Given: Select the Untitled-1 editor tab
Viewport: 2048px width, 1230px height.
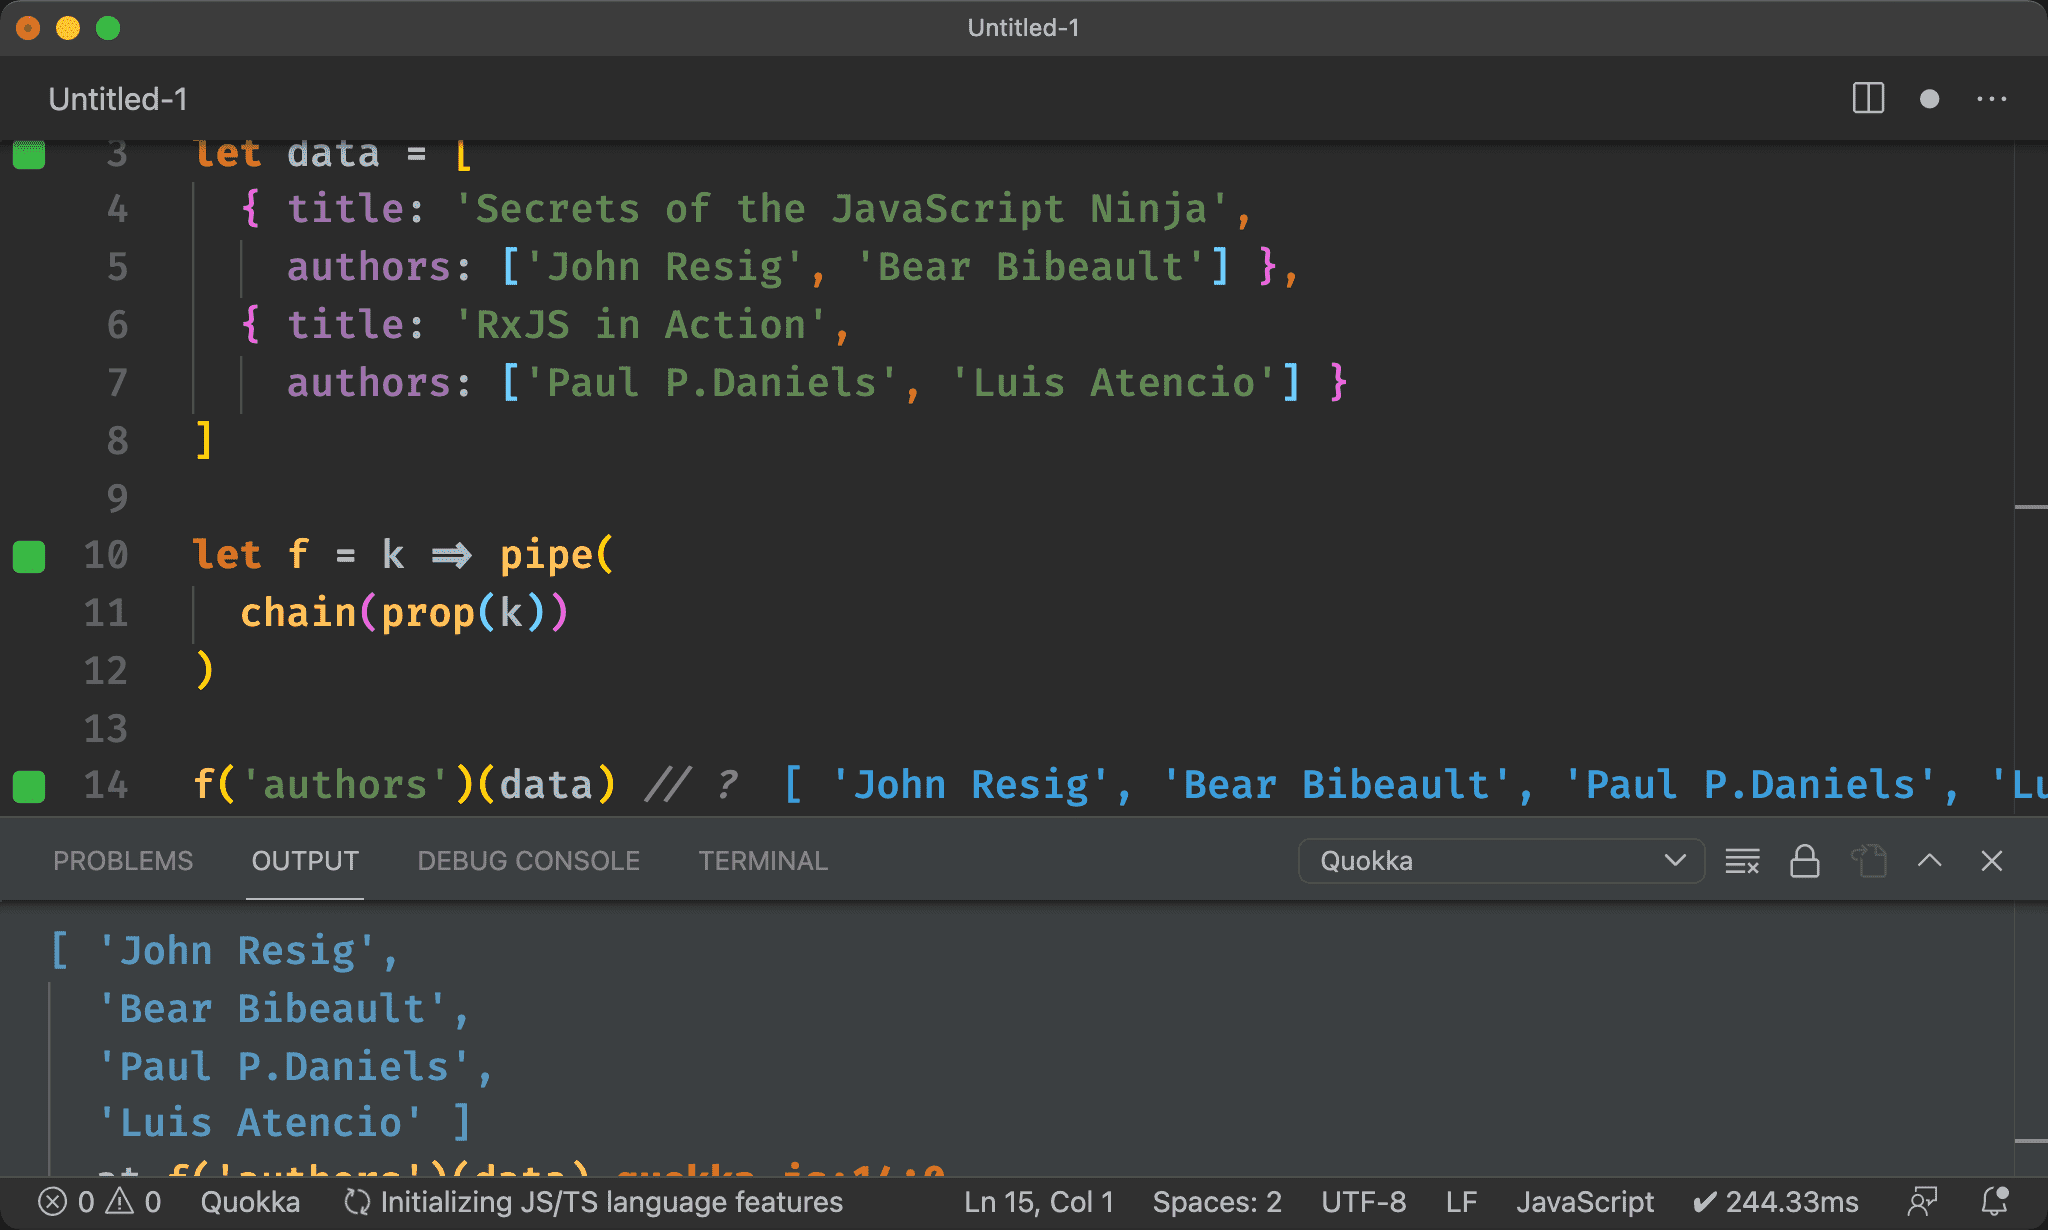Looking at the screenshot, I should pos(118,99).
